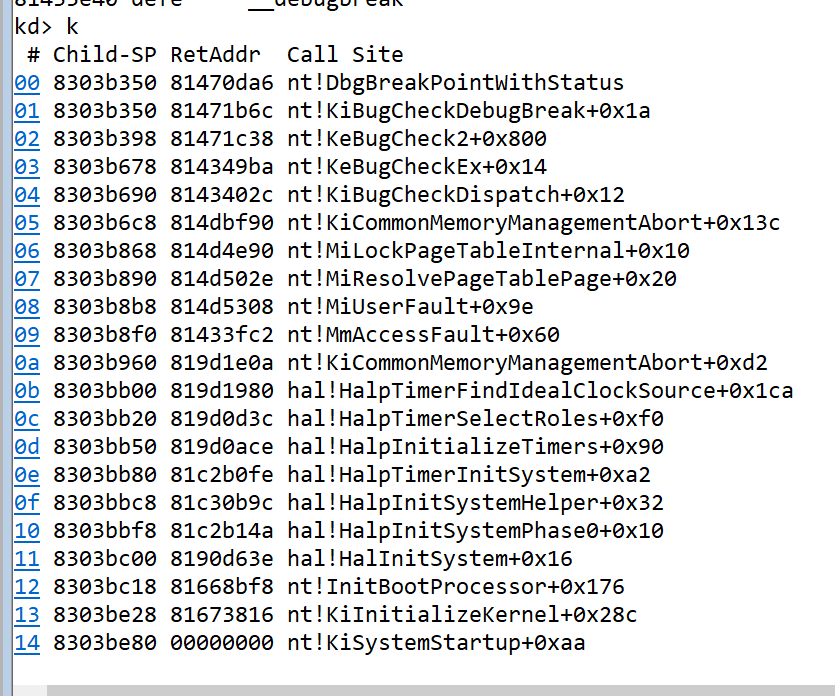Select frame 14 link for KiSystemStartup
This screenshot has height=696, width=835.
pos(27,643)
